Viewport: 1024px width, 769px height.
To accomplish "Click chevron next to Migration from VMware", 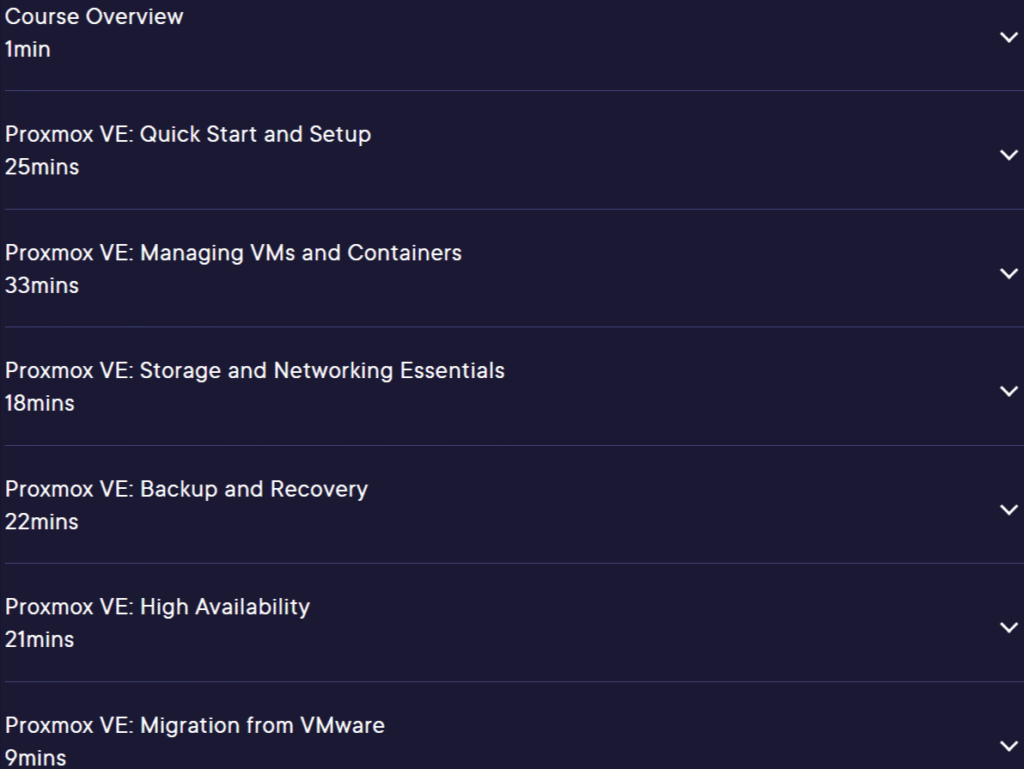I will (x=1009, y=746).
